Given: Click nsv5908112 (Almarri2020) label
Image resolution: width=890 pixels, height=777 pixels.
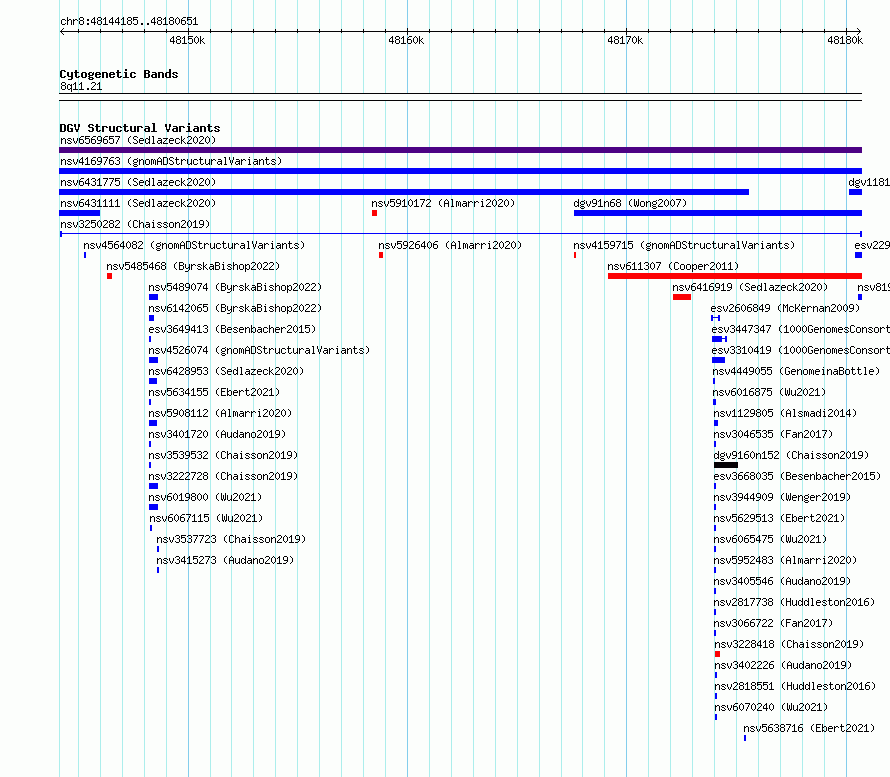Looking at the screenshot, I should pyautogui.click(x=220, y=413).
